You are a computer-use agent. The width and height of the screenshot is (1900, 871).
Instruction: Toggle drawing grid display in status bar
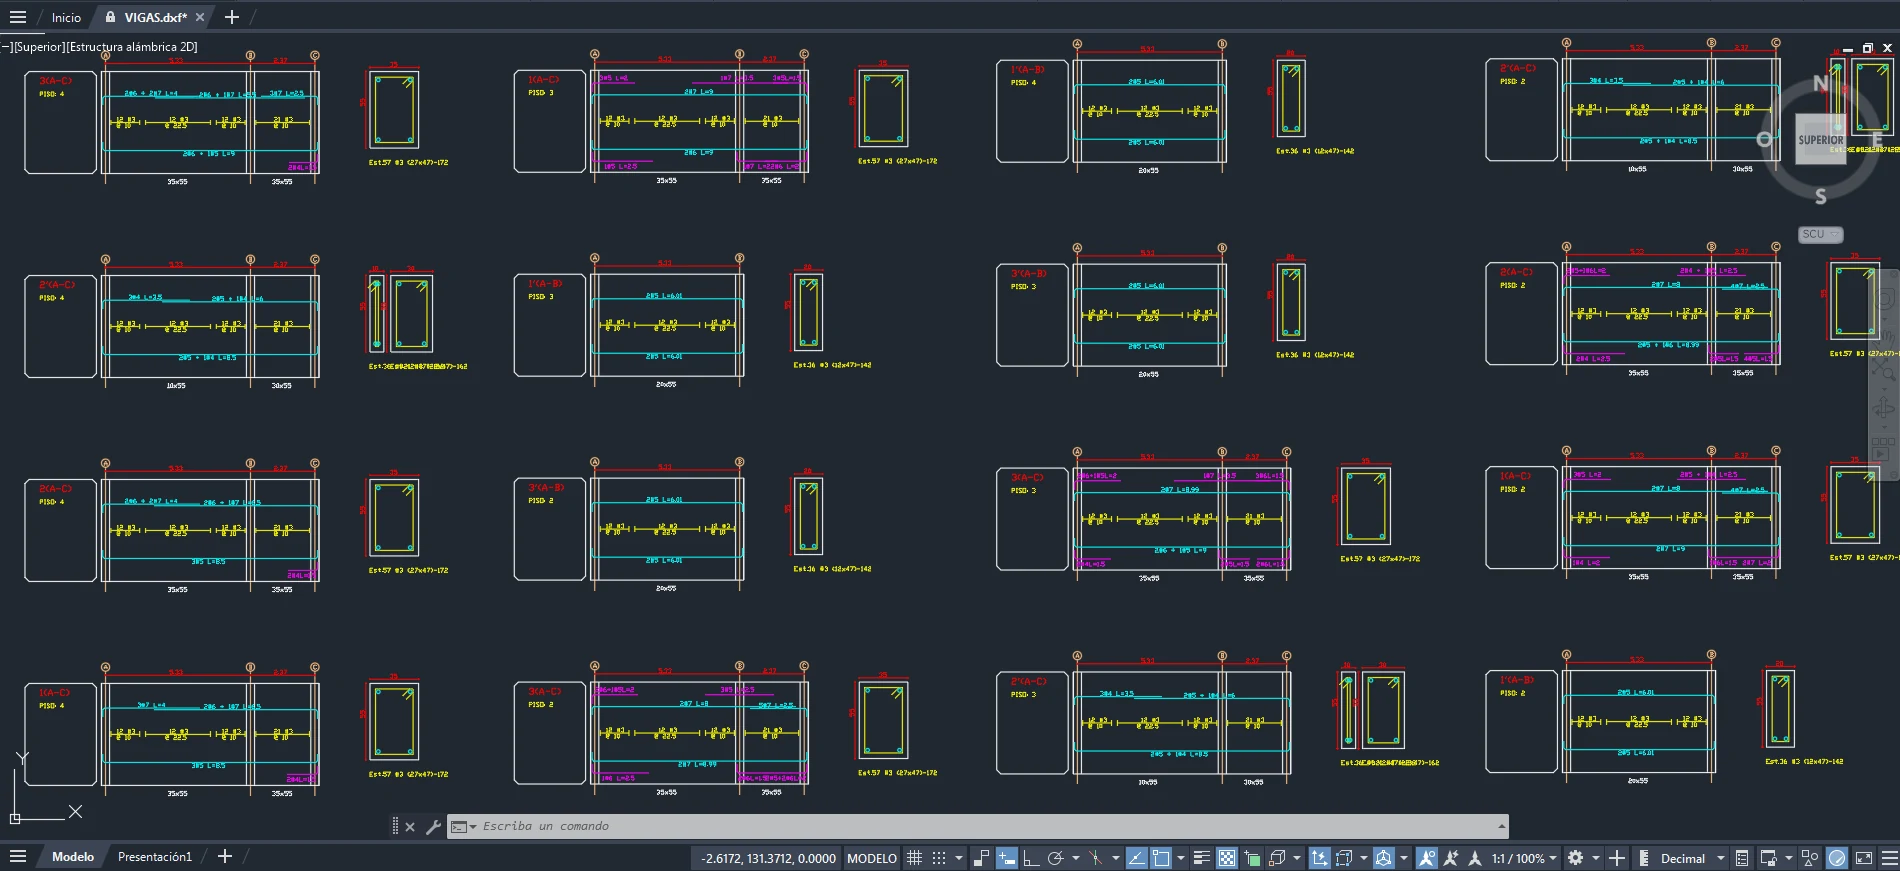point(914,858)
